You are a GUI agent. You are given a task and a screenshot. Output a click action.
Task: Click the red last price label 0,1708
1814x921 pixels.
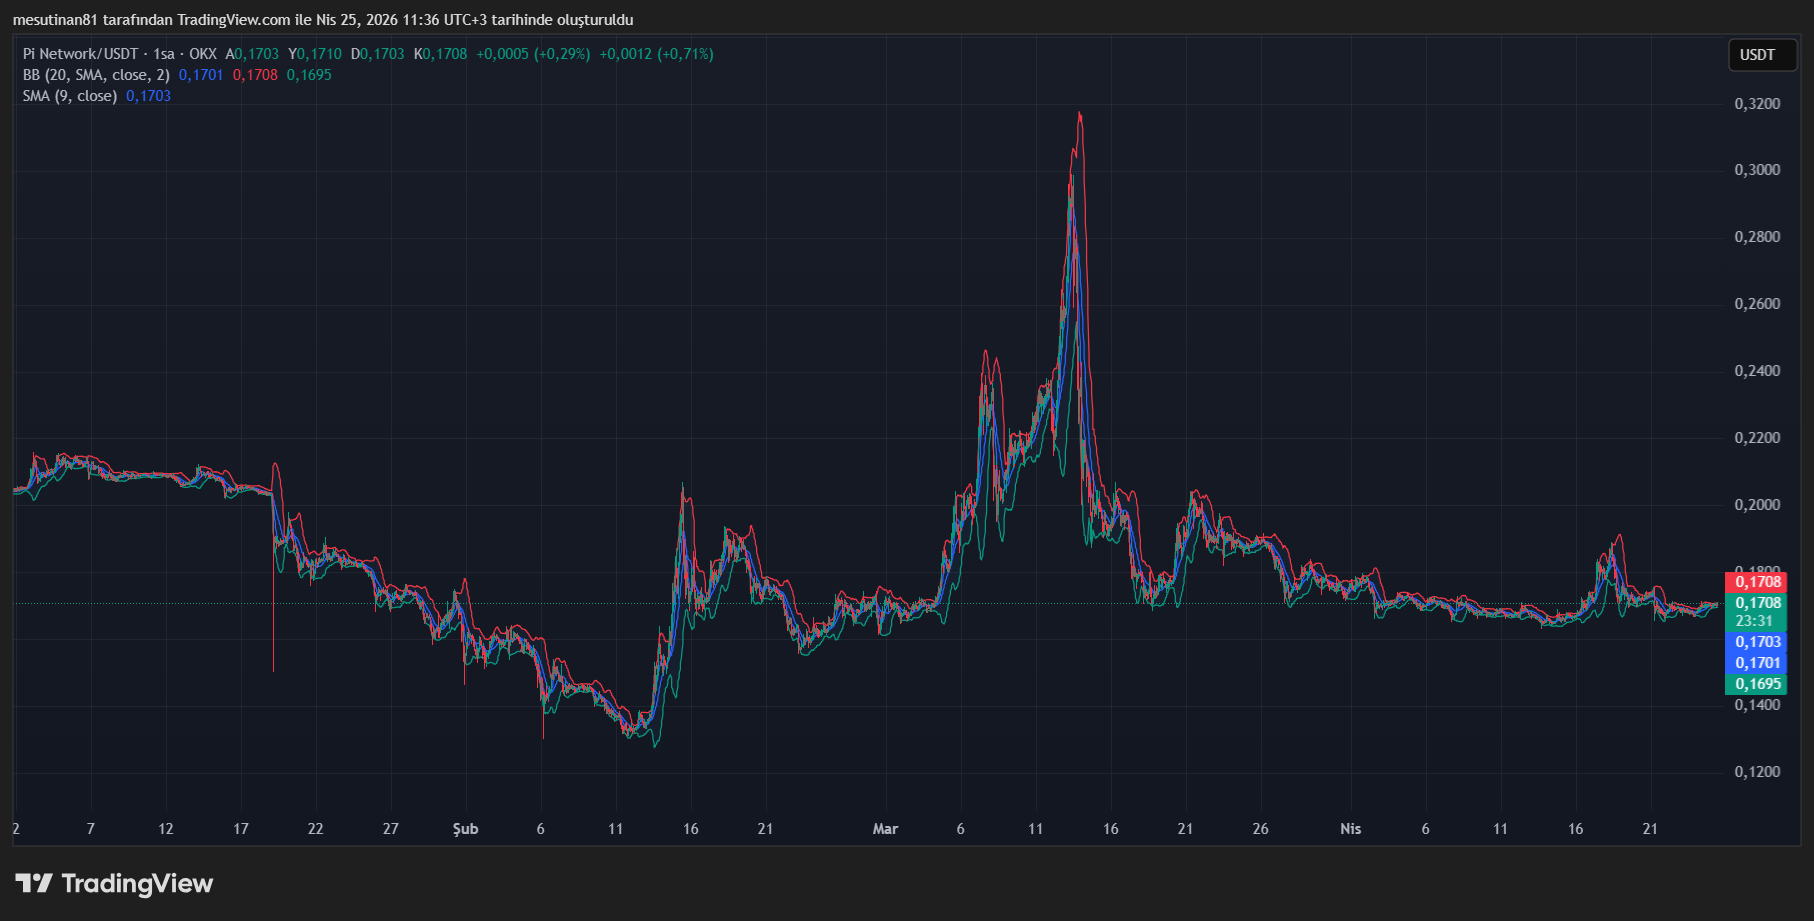1759,580
